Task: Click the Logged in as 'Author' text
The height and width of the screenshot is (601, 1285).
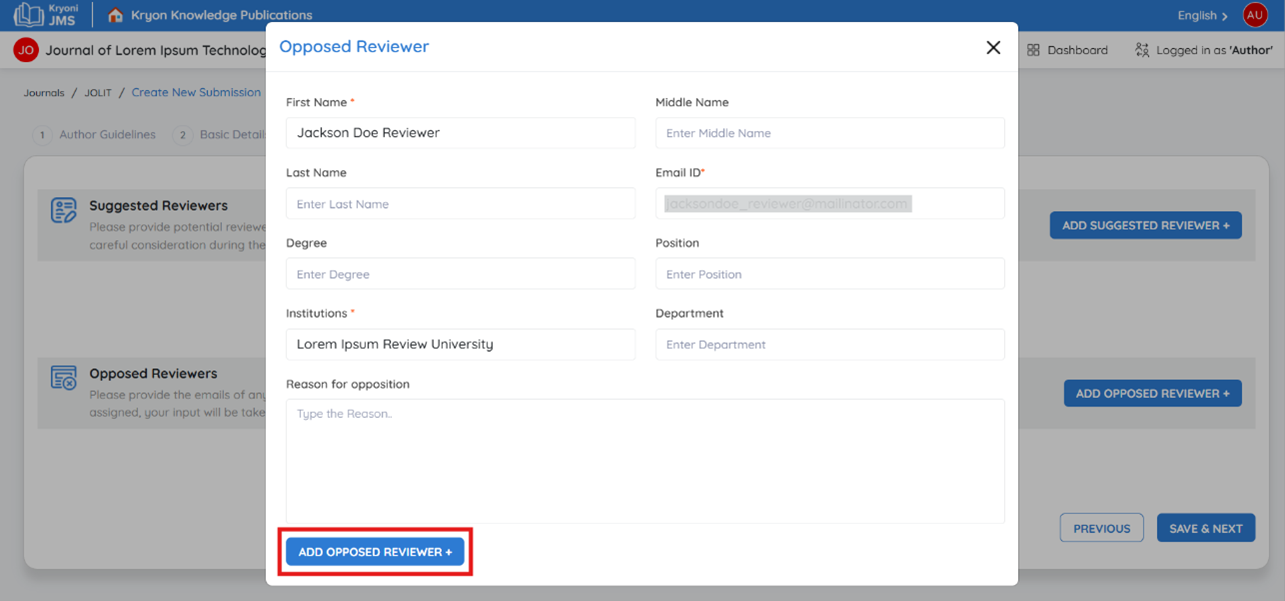Action: [x=1214, y=50]
